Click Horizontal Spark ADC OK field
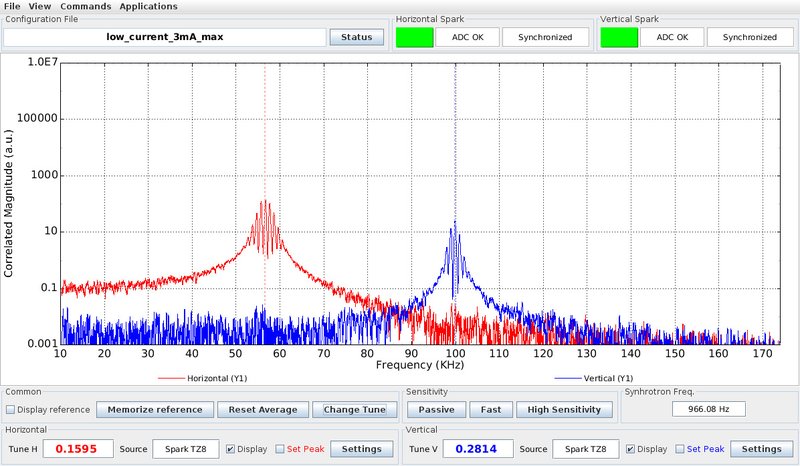 [x=467, y=37]
